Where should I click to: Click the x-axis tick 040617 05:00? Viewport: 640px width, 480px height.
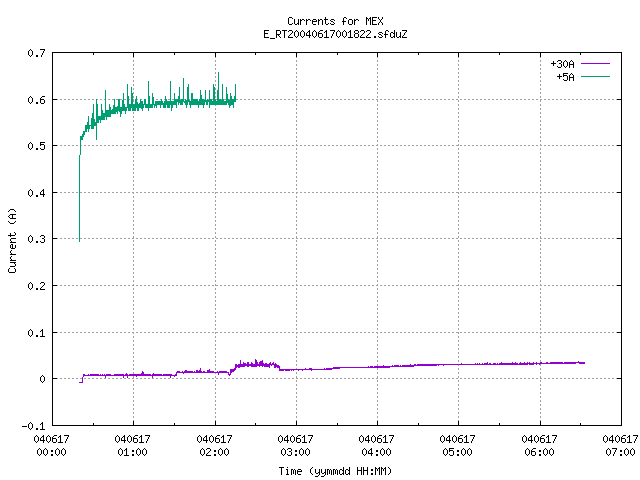pyautogui.click(x=458, y=446)
